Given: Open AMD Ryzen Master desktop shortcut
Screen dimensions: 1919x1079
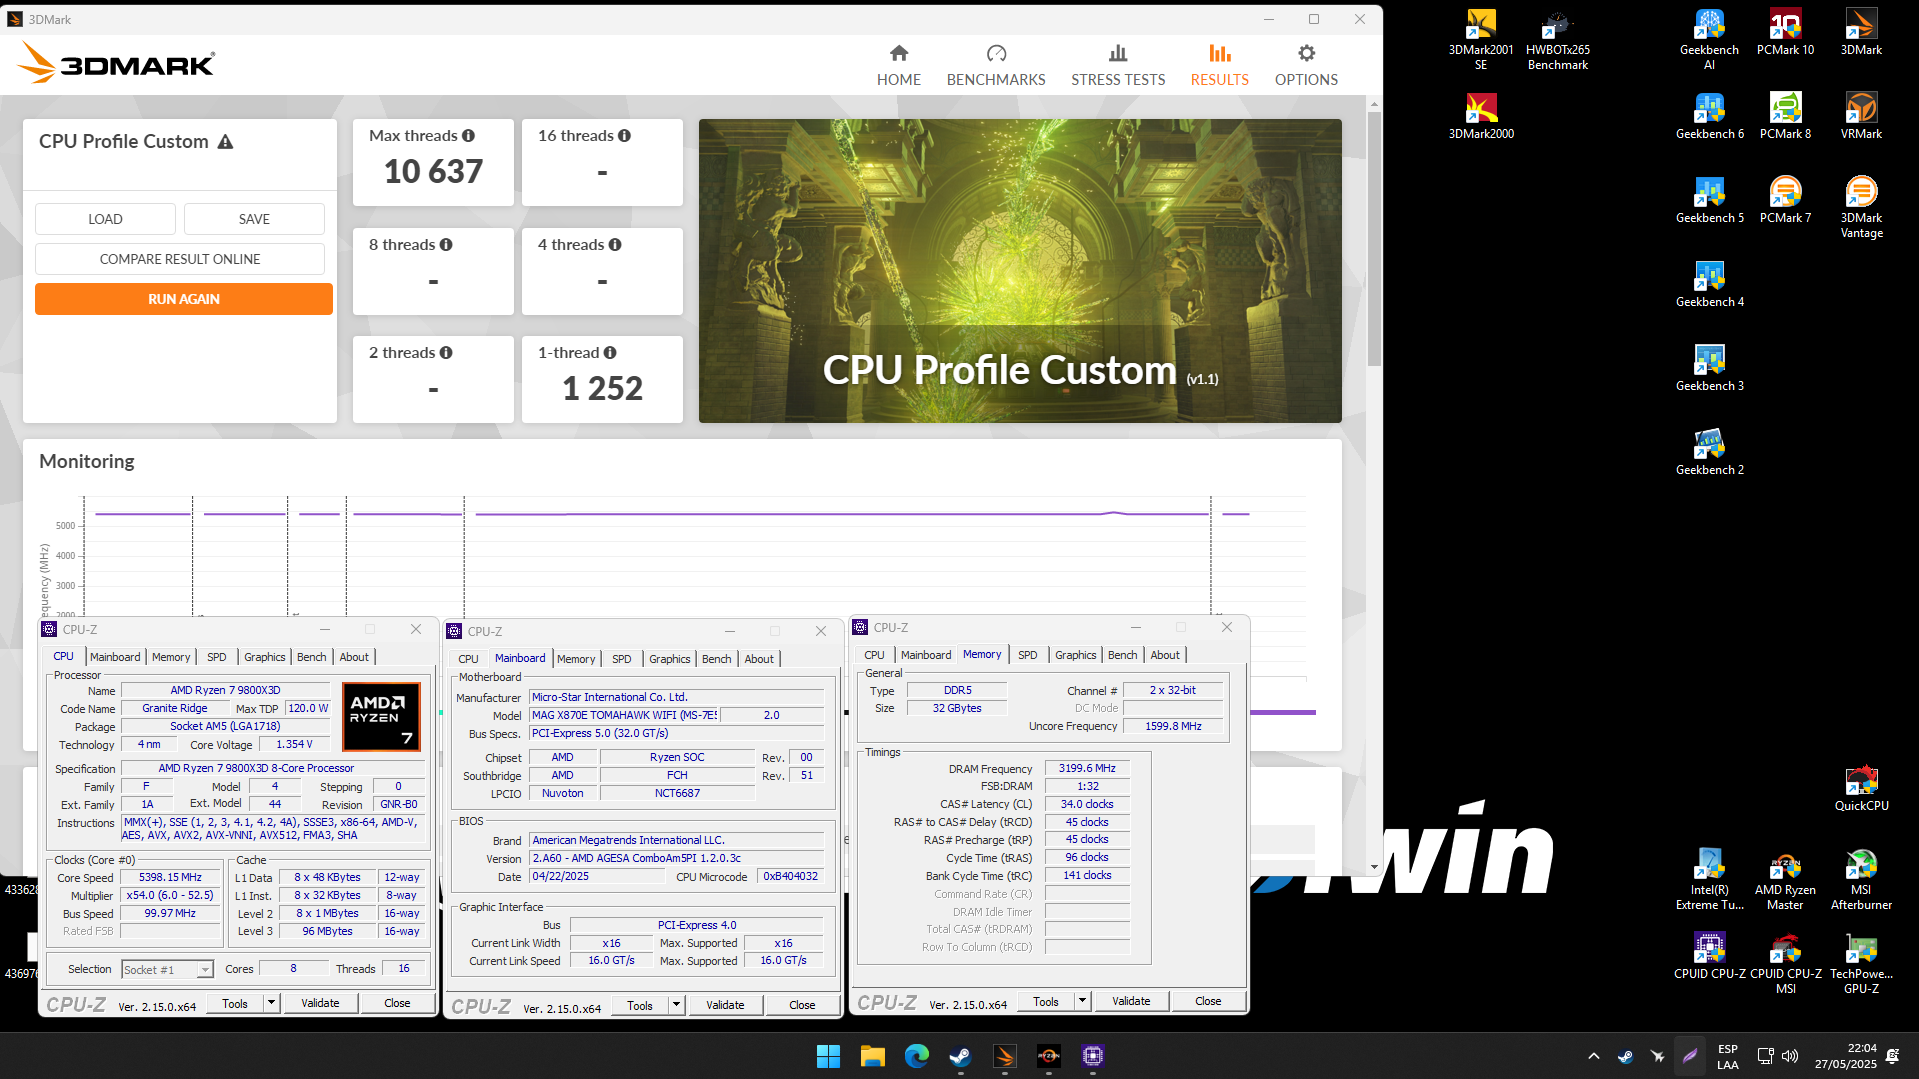Looking at the screenshot, I should point(1785,880).
